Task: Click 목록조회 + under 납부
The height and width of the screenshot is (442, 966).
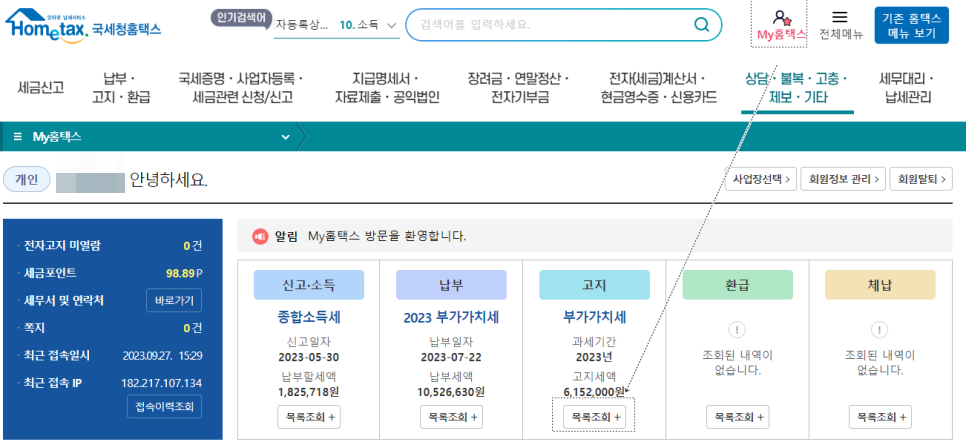Action: 452,417
